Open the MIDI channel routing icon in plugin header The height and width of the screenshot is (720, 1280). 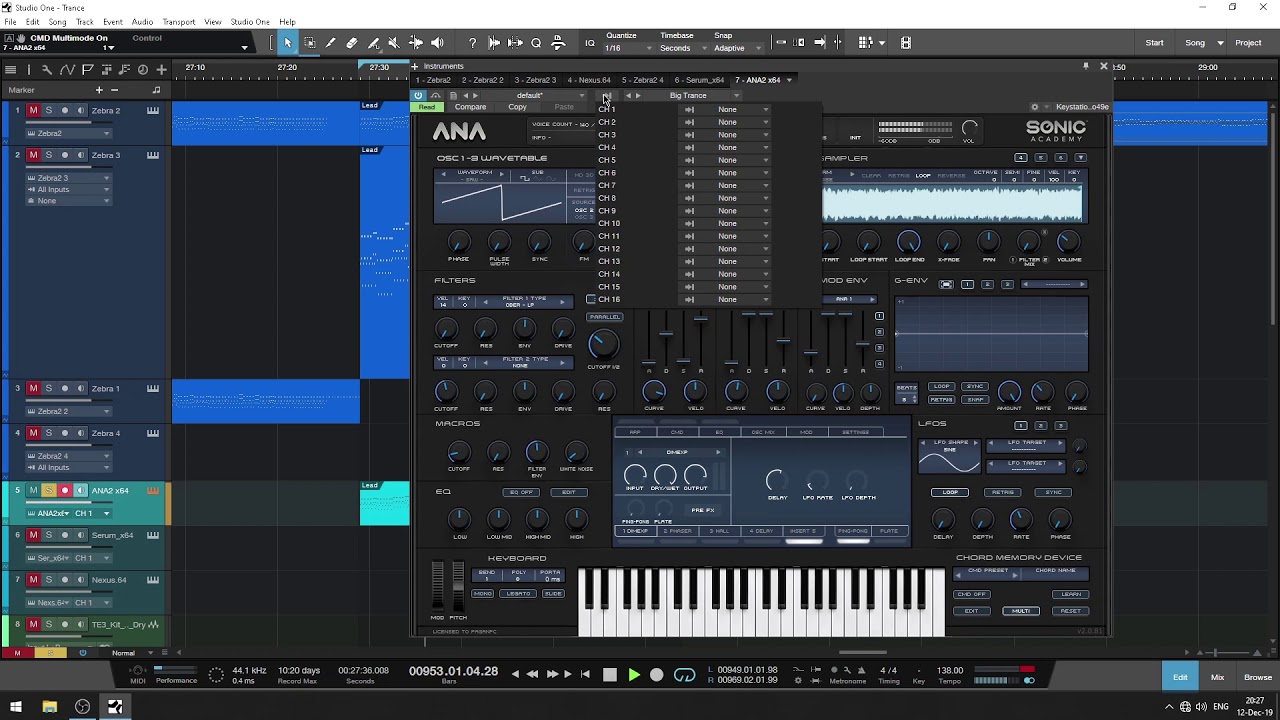(x=606, y=96)
